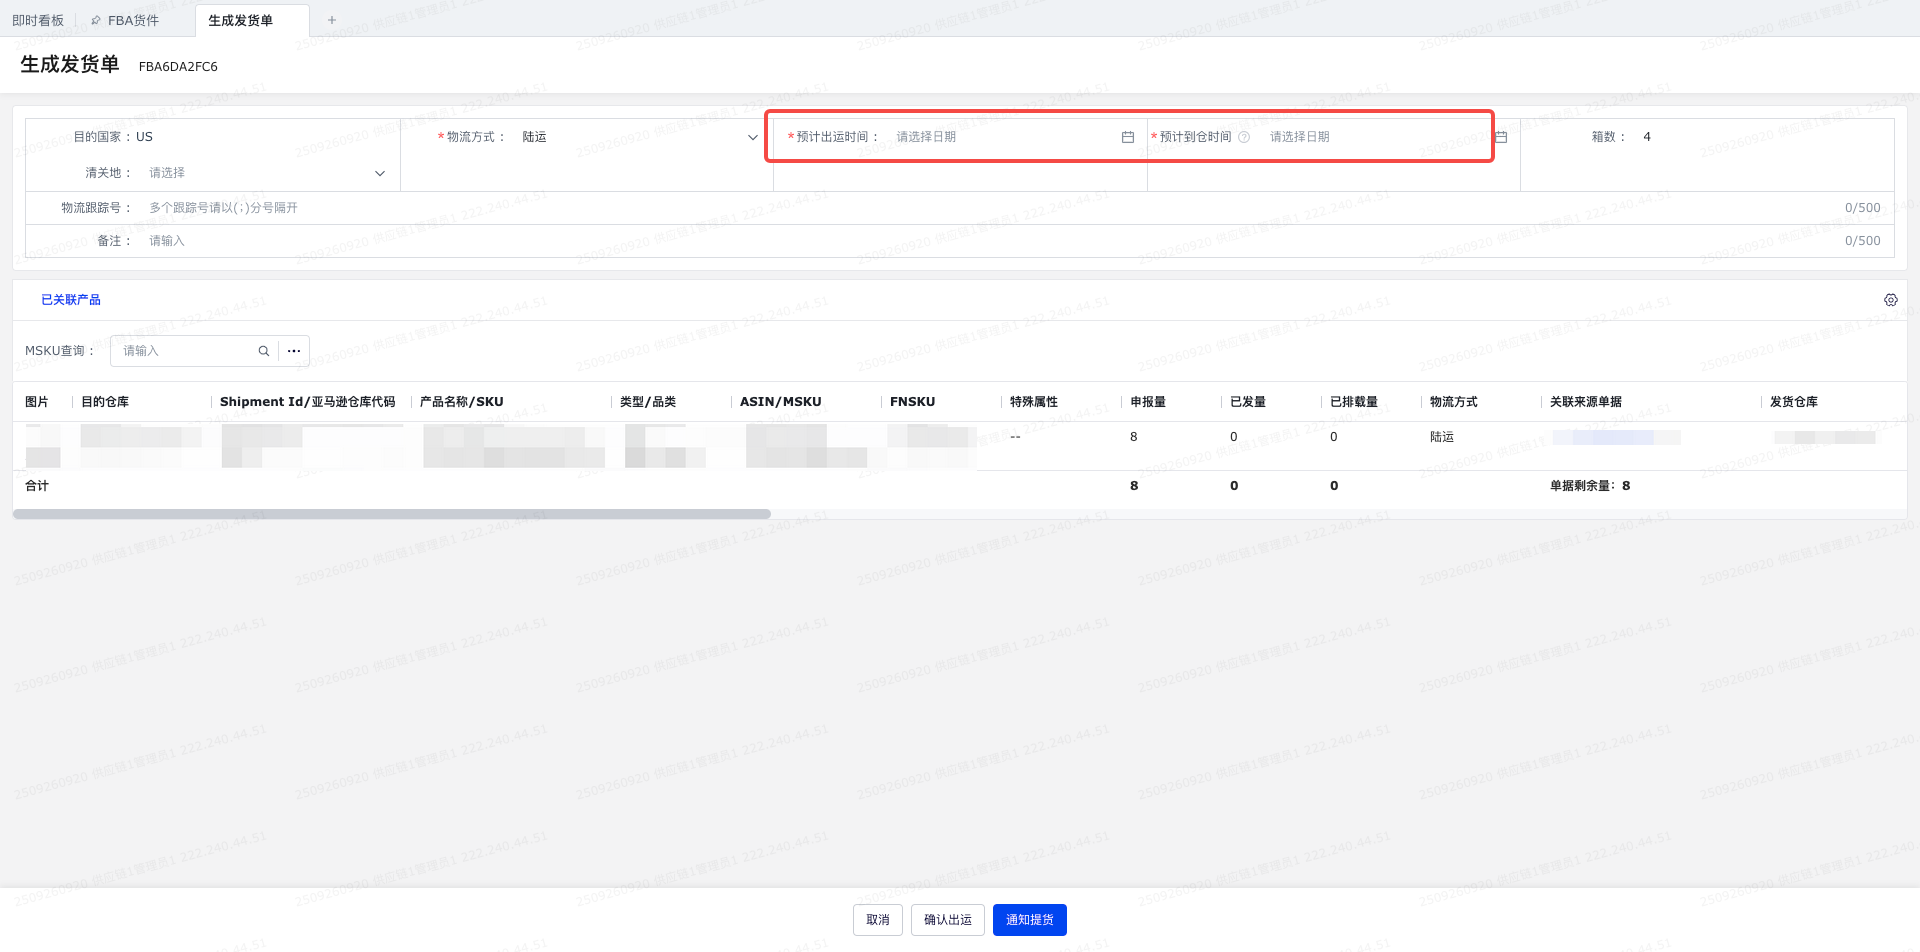Open the 预计到仓时间 calendar icon
This screenshot has width=1920, height=952.
pos(1501,137)
